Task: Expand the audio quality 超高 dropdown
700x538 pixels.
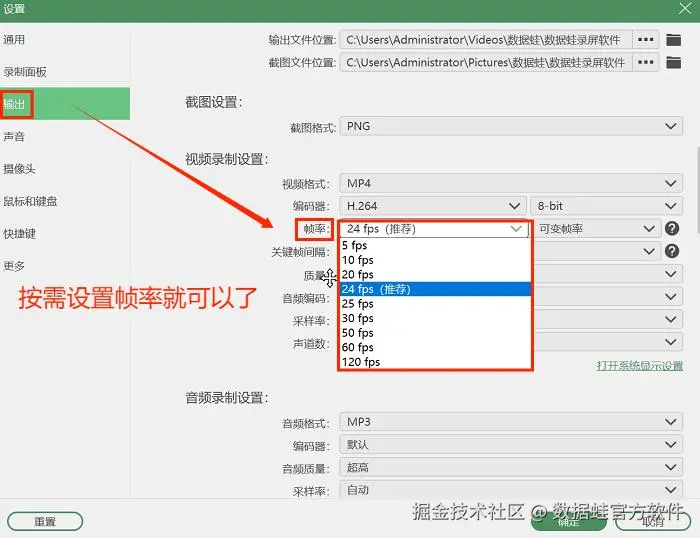Action: (x=511, y=467)
